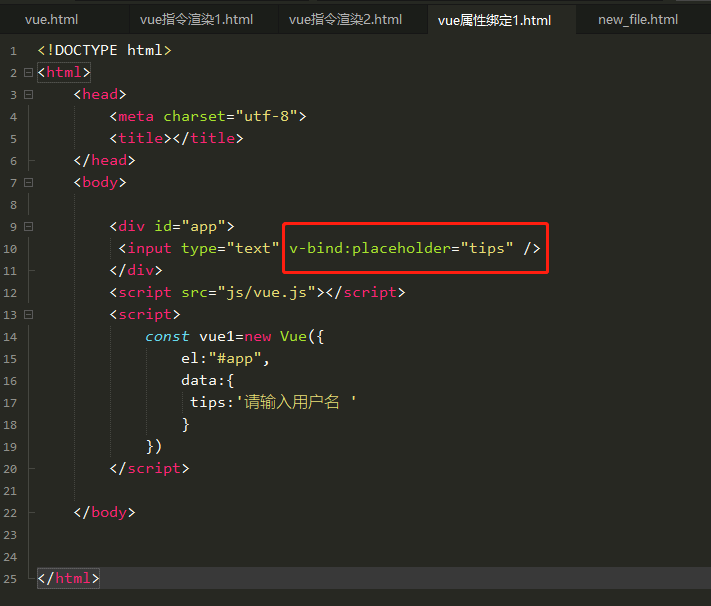Screen dimensions: 711x606
Task: Collapse the script block fold on line 13
Action: point(28,314)
